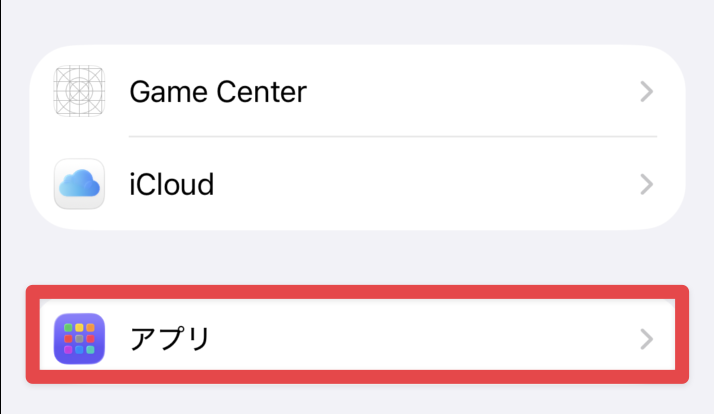Tap the Game Center grid icon
Viewport: 714px width, 414px height.
[80, 92]
